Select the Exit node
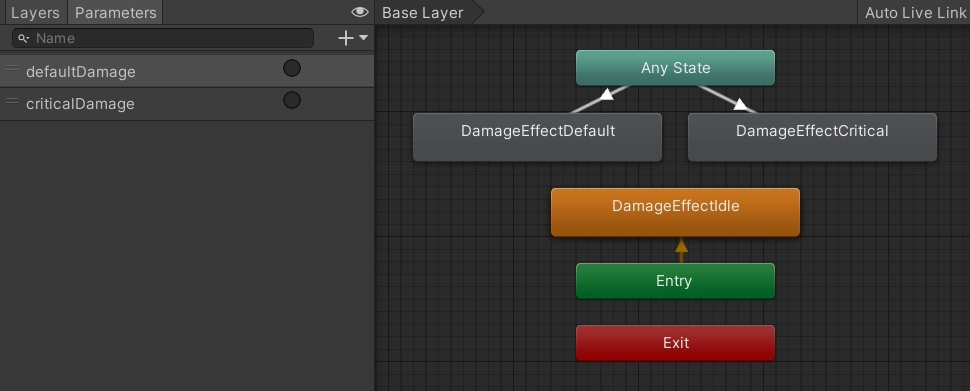Screen dimensions: 970x391 [676, 343]
